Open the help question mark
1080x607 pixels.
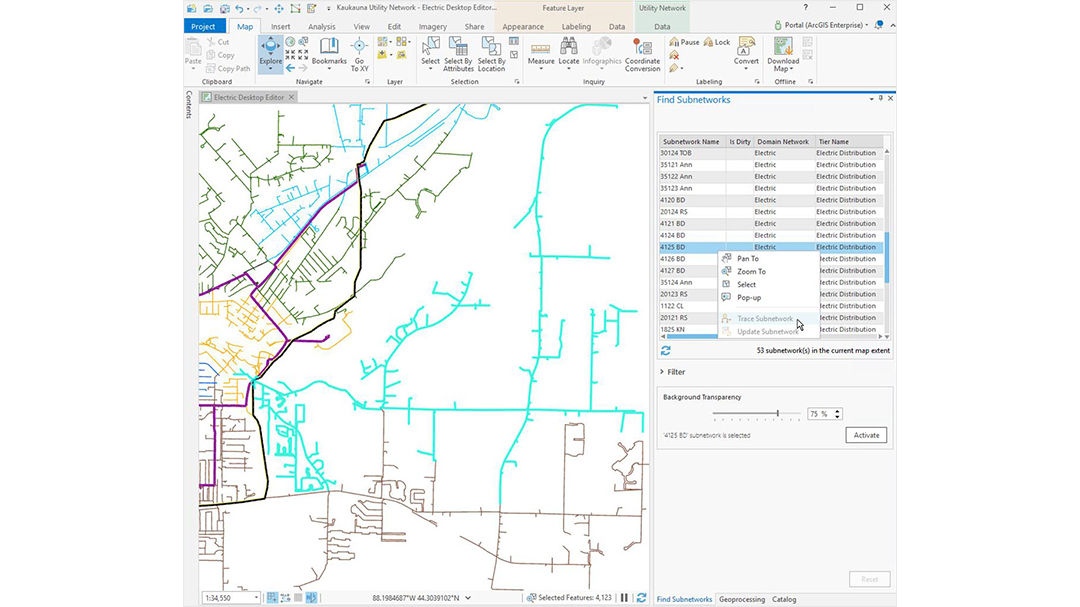coord(805,8)
